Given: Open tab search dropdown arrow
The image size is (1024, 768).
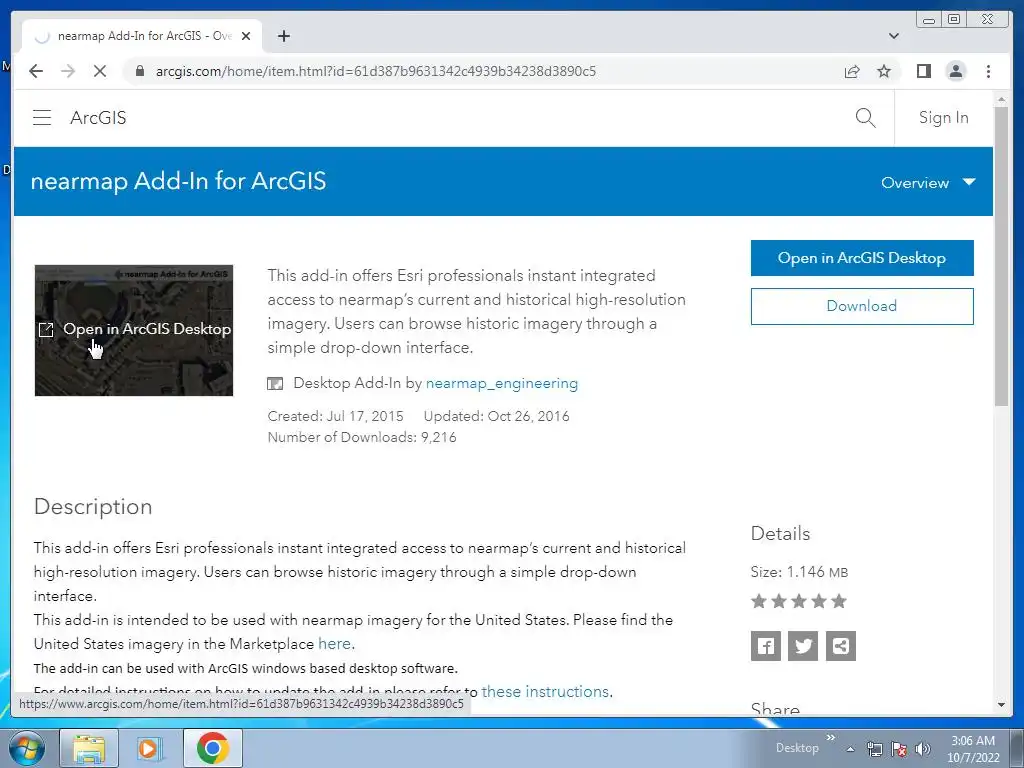Looking at the screenshot, I should click(x=893, y=36).
